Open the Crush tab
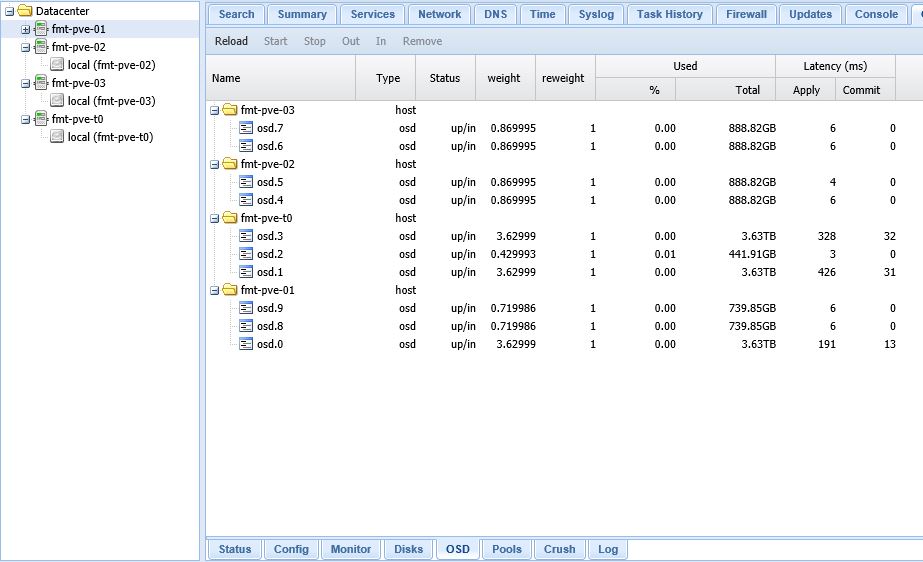Viewport: 923px width, 562px height. pyautogui.click(x=559, y=549)
